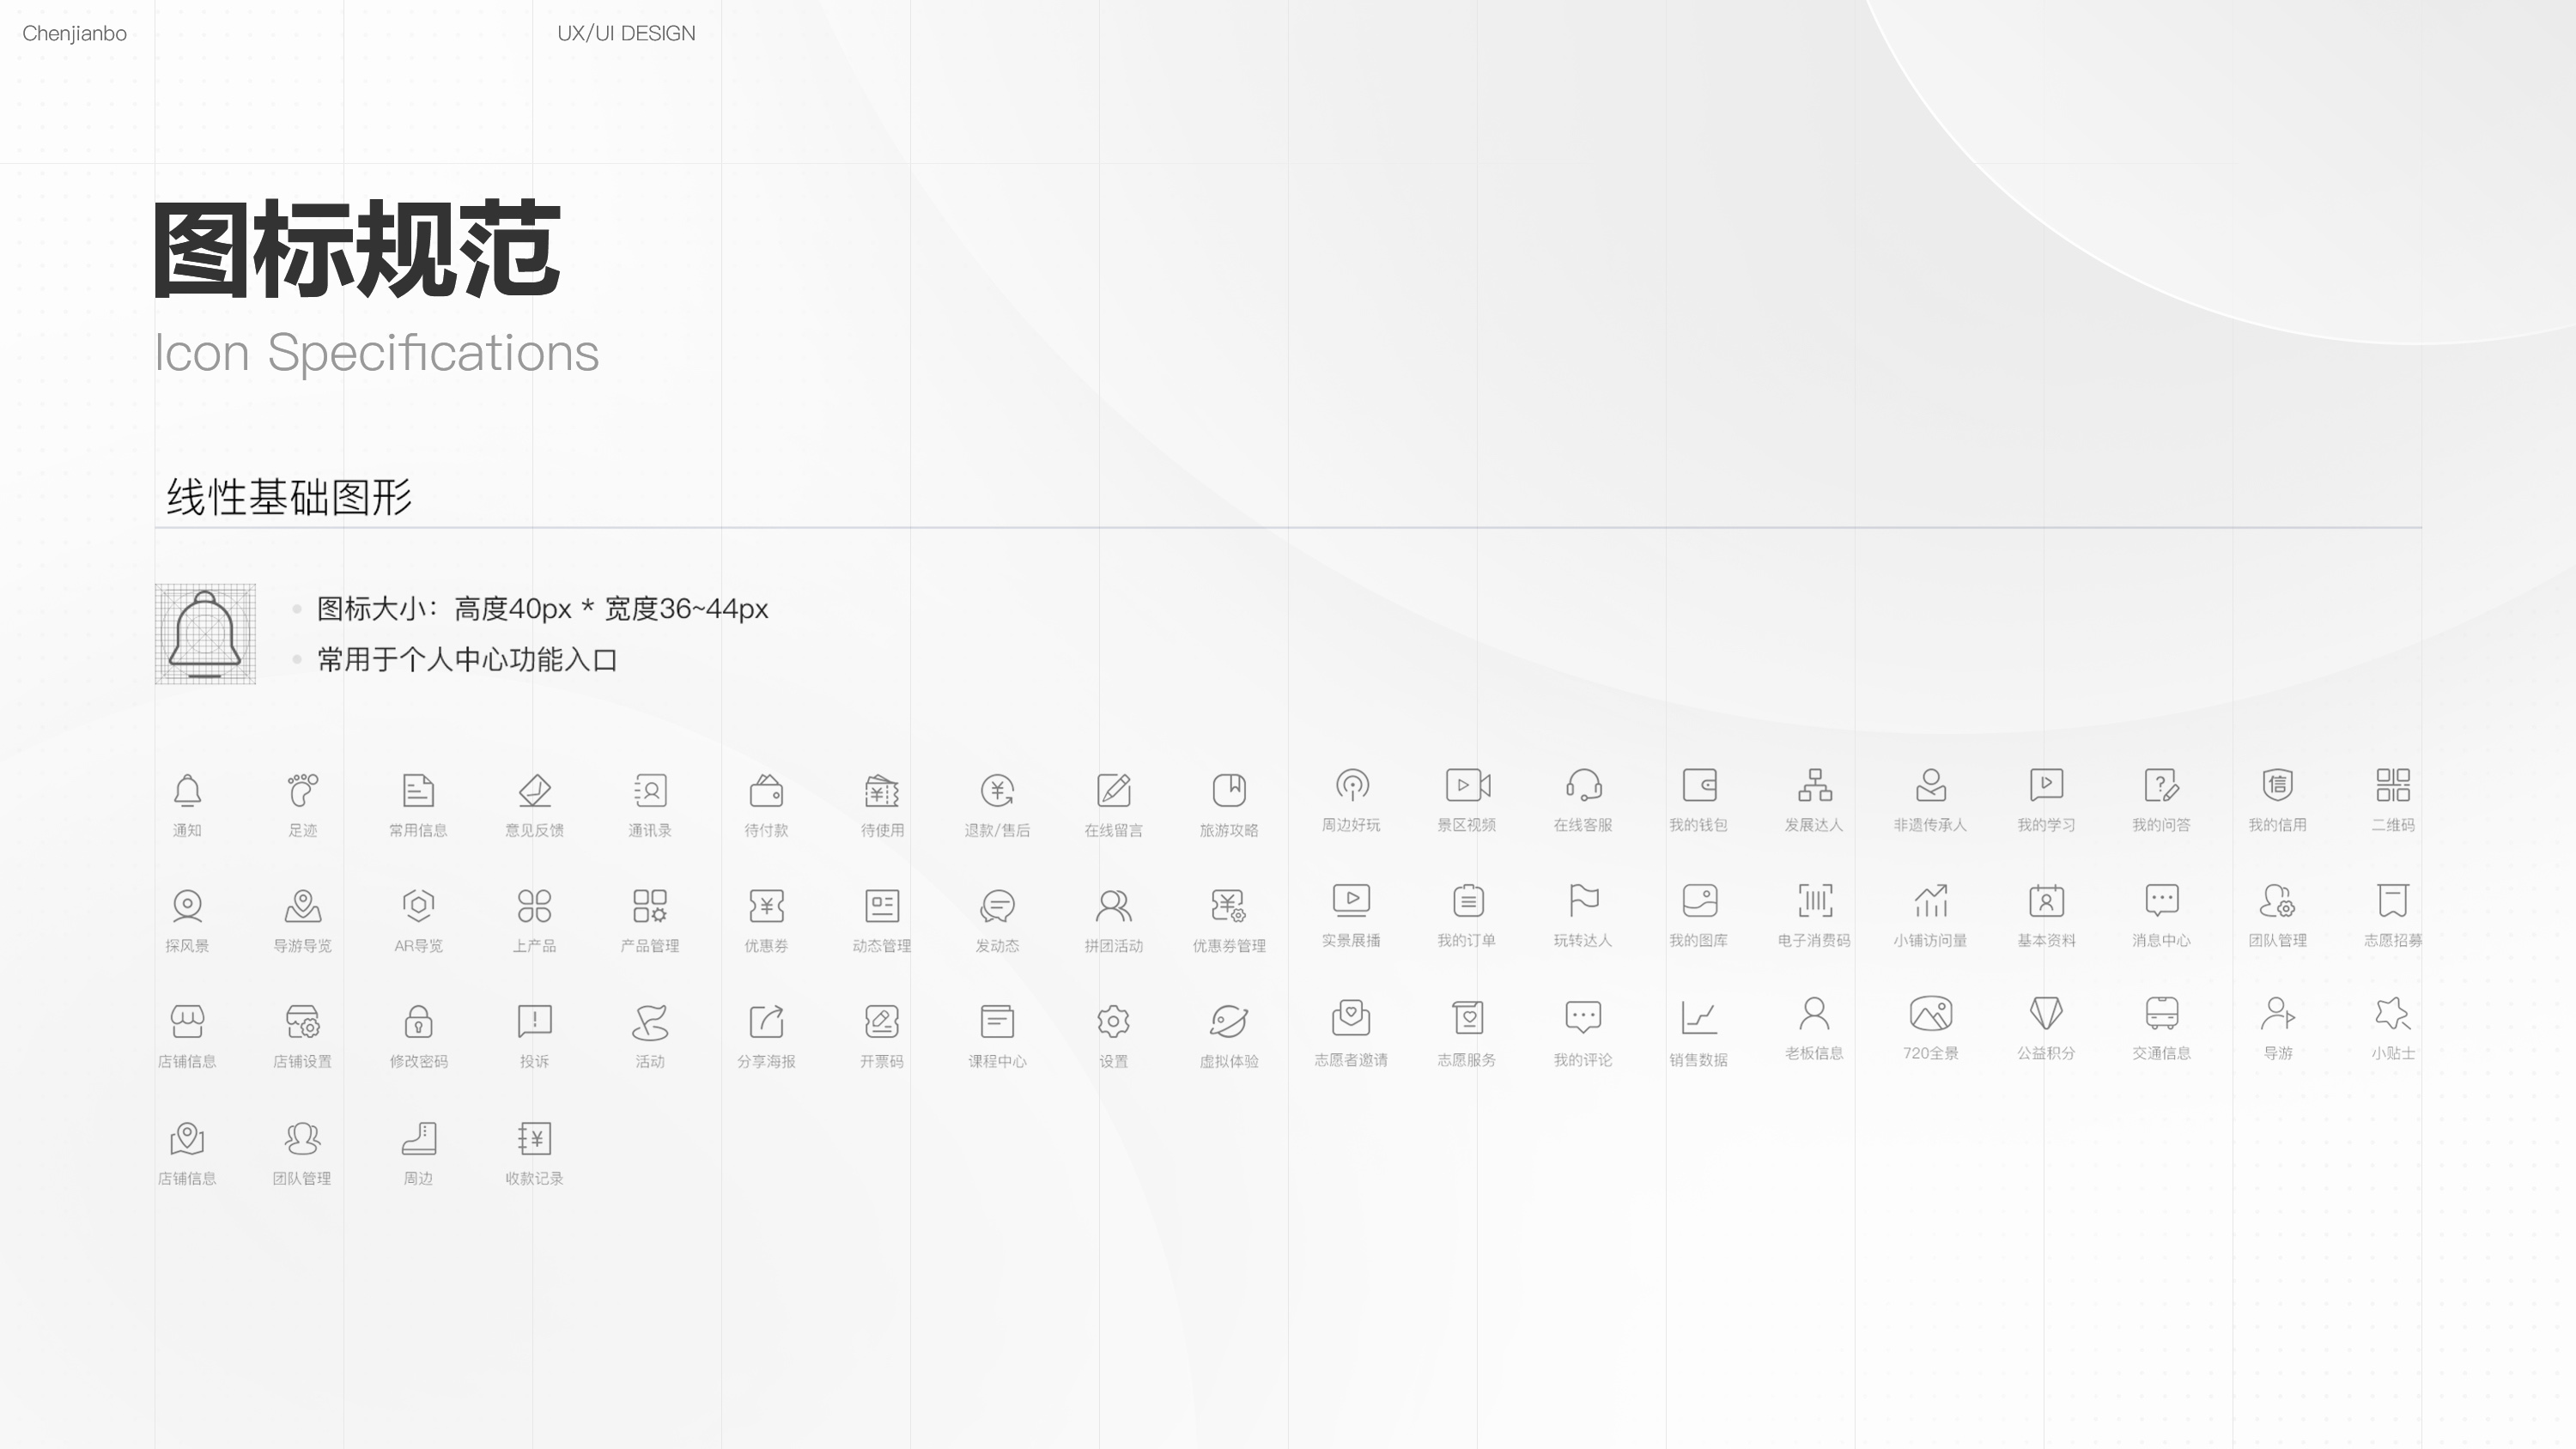Click the Chenjianbo header text
The image size is (2576, 1449).
coord(74,33)
